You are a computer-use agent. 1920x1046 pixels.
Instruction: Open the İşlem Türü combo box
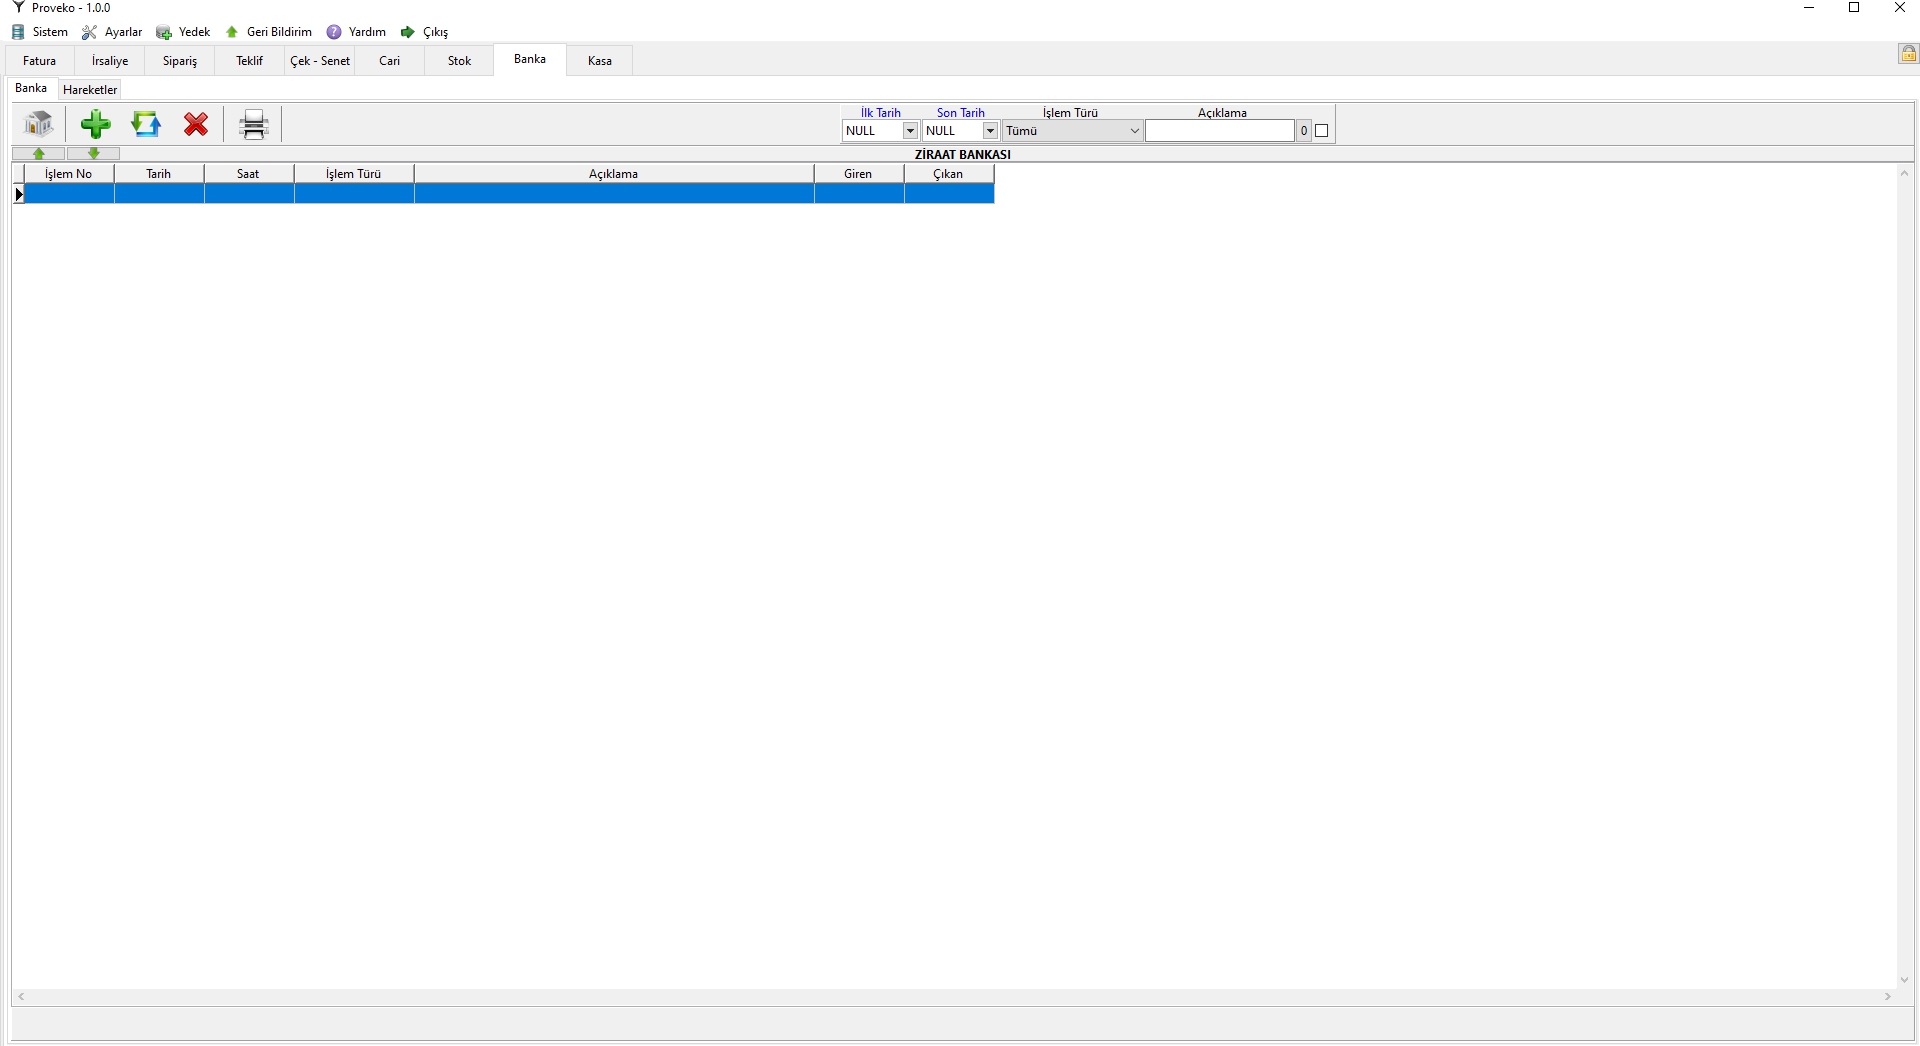(x=1072, y=131)
